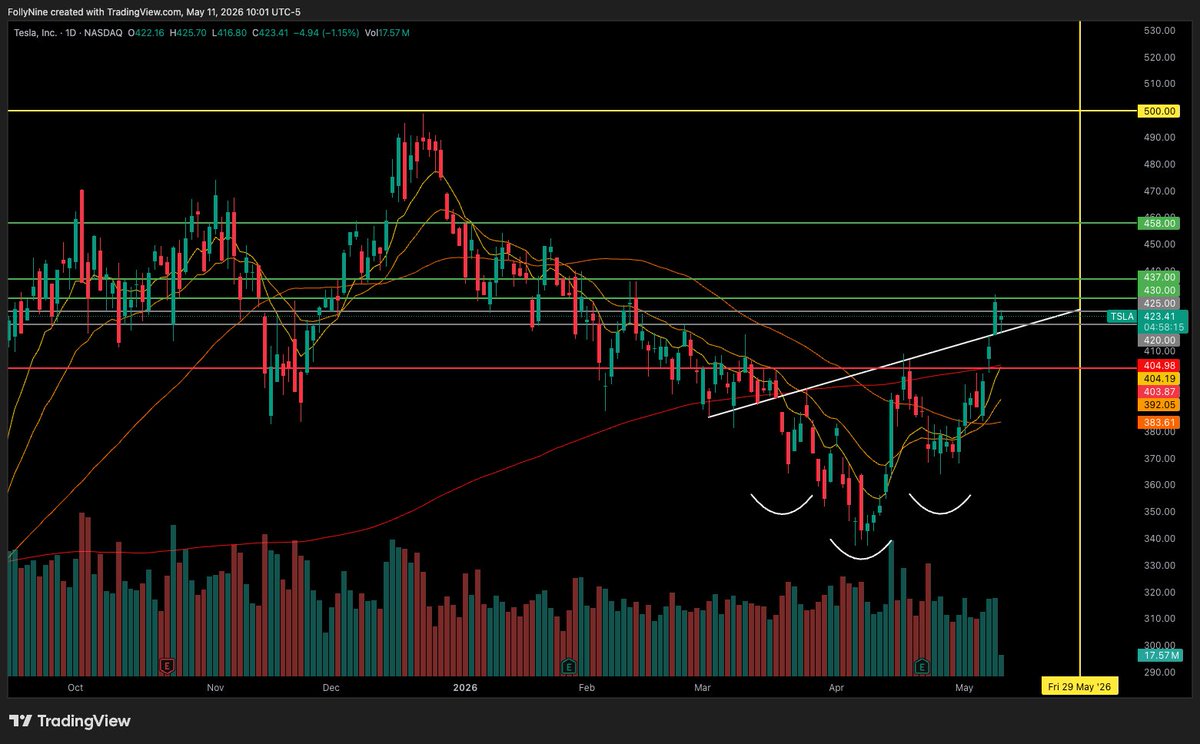This screenshot has height=744, width=1200.
Task: Click the red 404.98 price label
Action: (x=1158, y=367)
